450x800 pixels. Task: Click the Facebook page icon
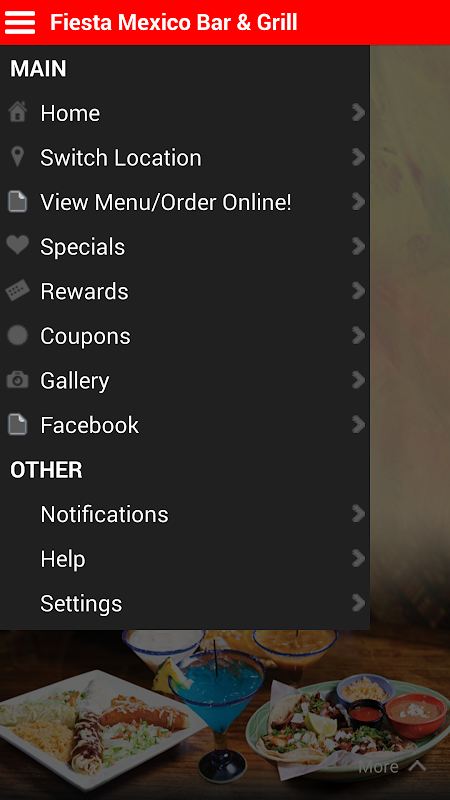point(17,424)
